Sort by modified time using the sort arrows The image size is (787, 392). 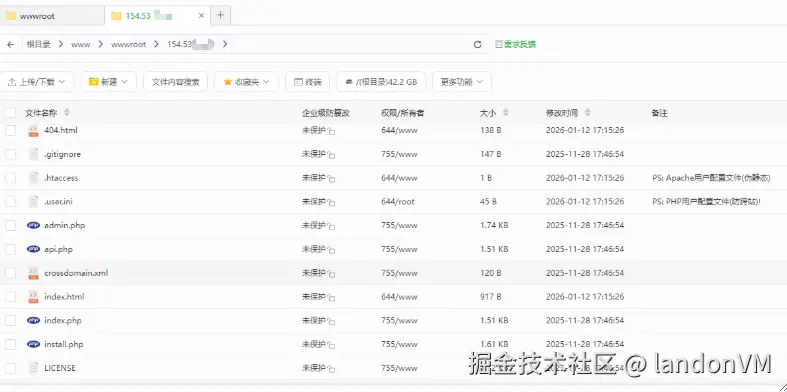pos(588,112)
